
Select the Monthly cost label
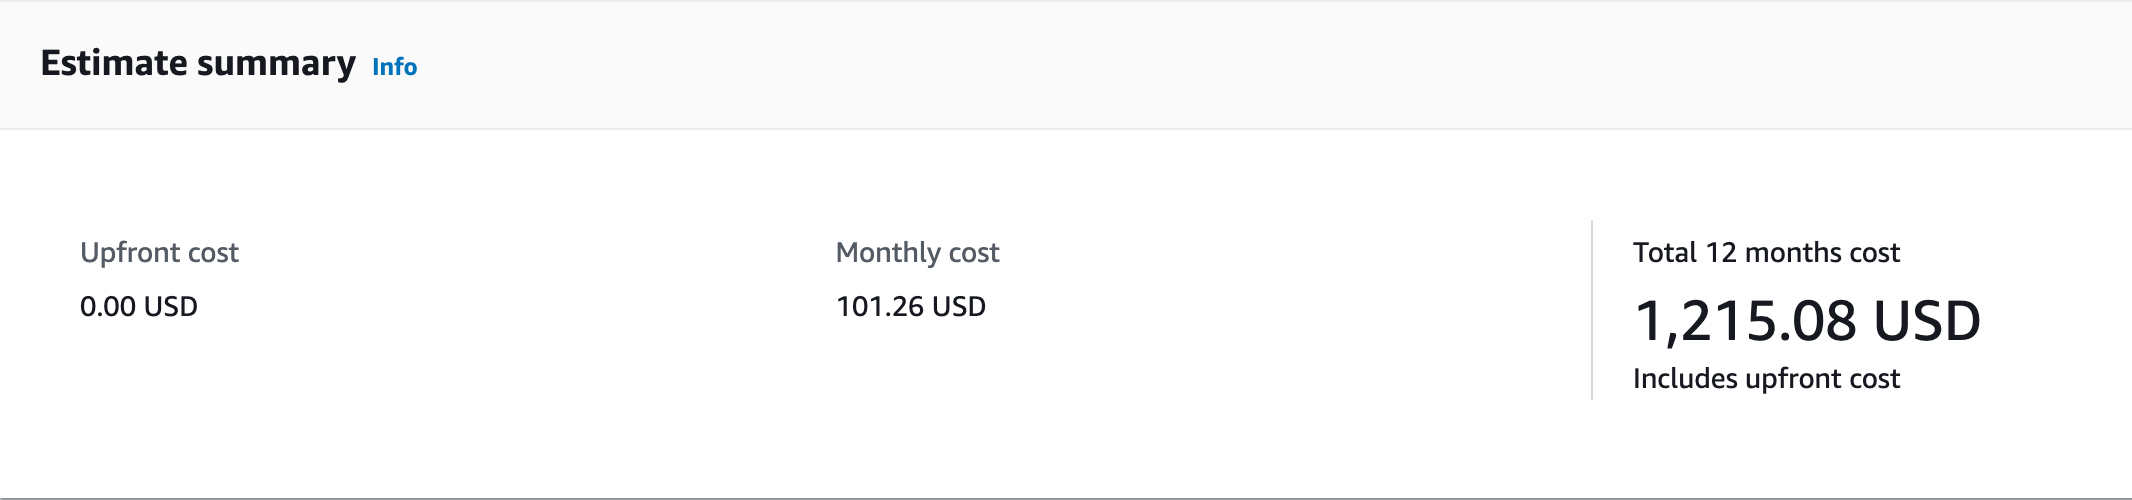point(917,252)
